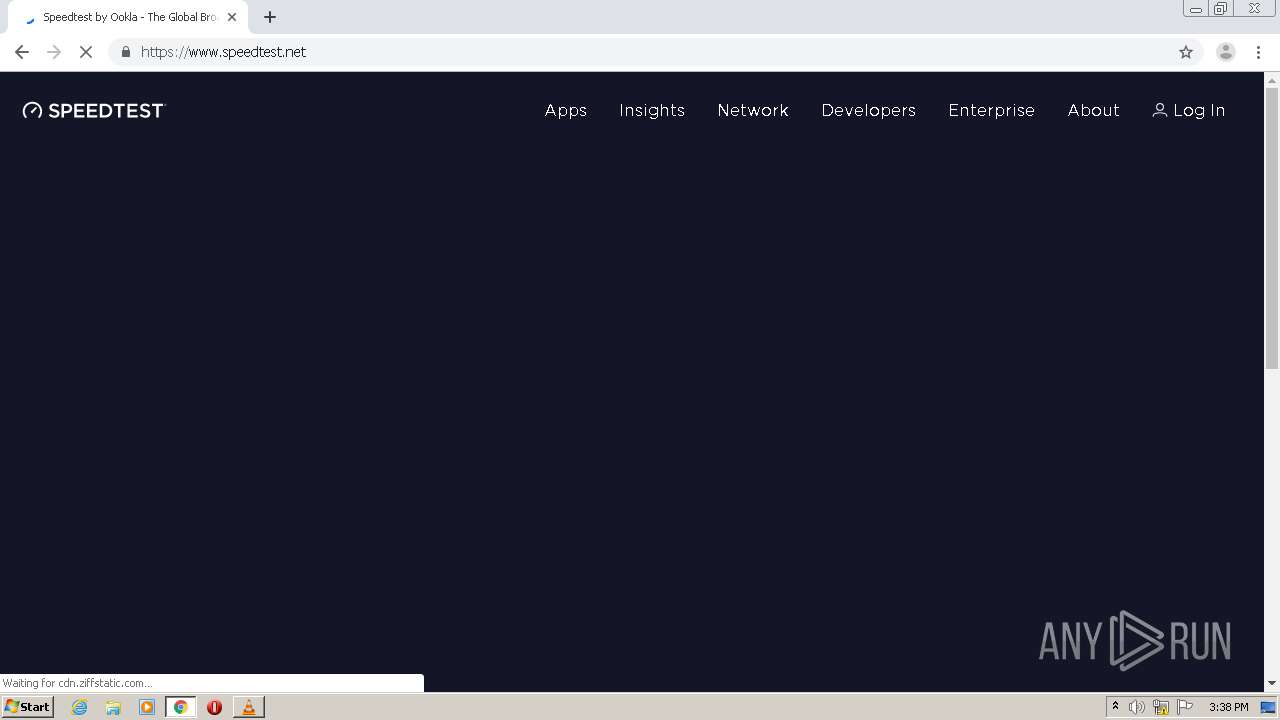Image resolution: width=1280 pixels, height=720 pixels.
Task: Open a new browser tab
Action: tap(270, 17)
